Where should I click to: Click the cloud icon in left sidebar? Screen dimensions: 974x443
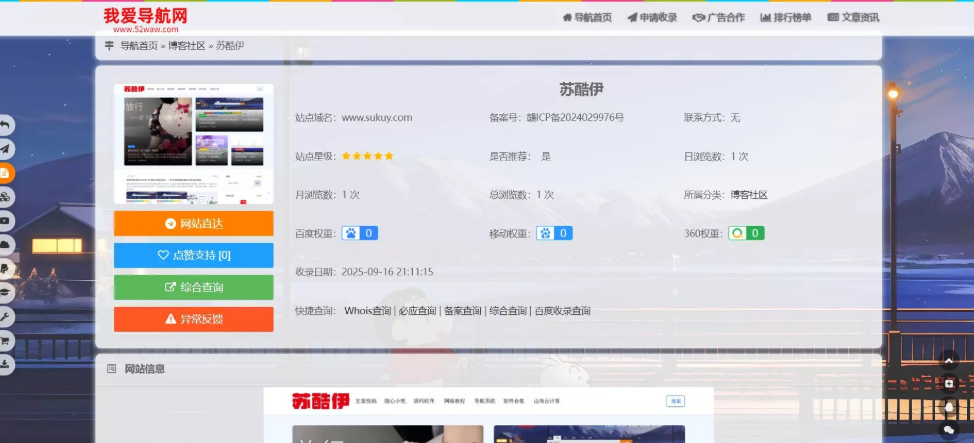click(5, 245)
